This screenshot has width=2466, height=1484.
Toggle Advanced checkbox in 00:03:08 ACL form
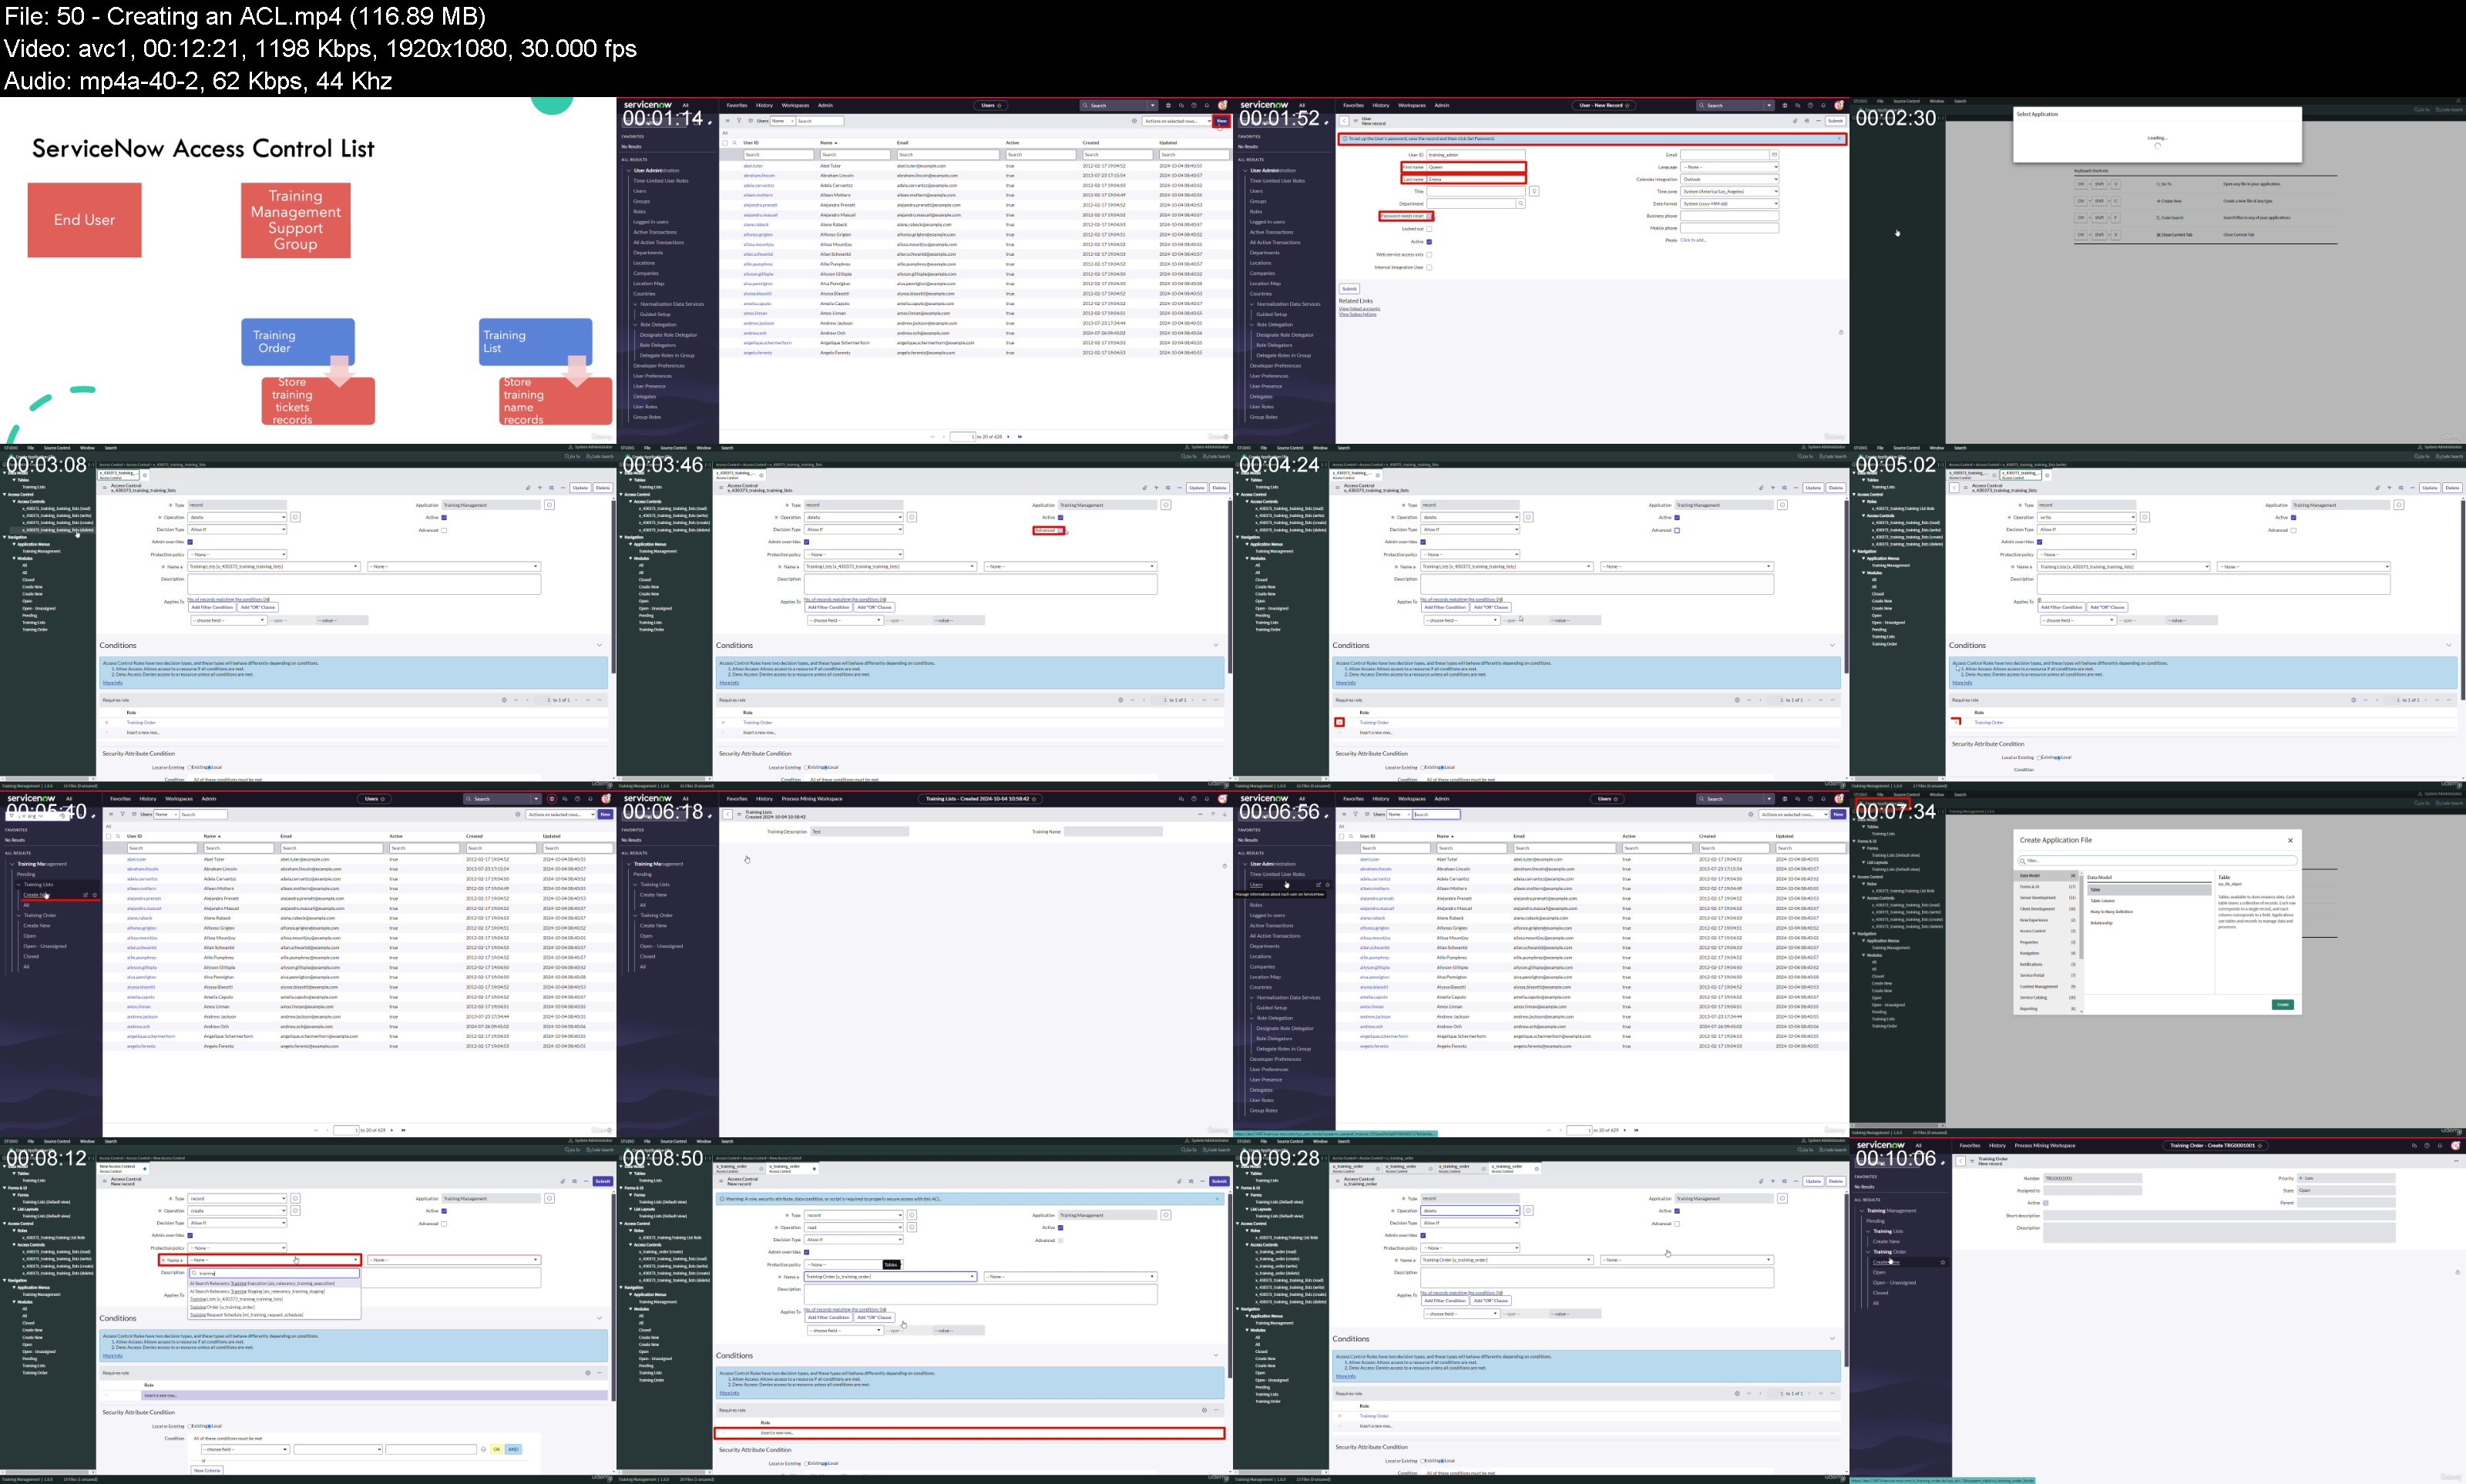[x=444, y=530]
